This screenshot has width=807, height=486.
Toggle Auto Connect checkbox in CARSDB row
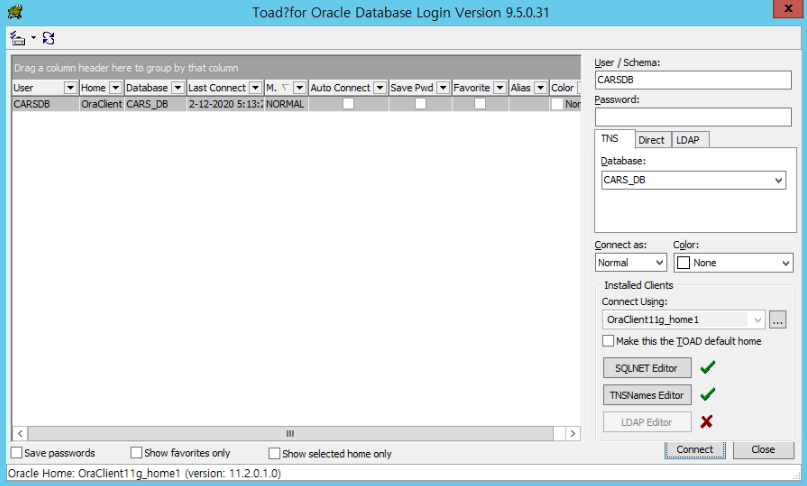click(348, 104)
